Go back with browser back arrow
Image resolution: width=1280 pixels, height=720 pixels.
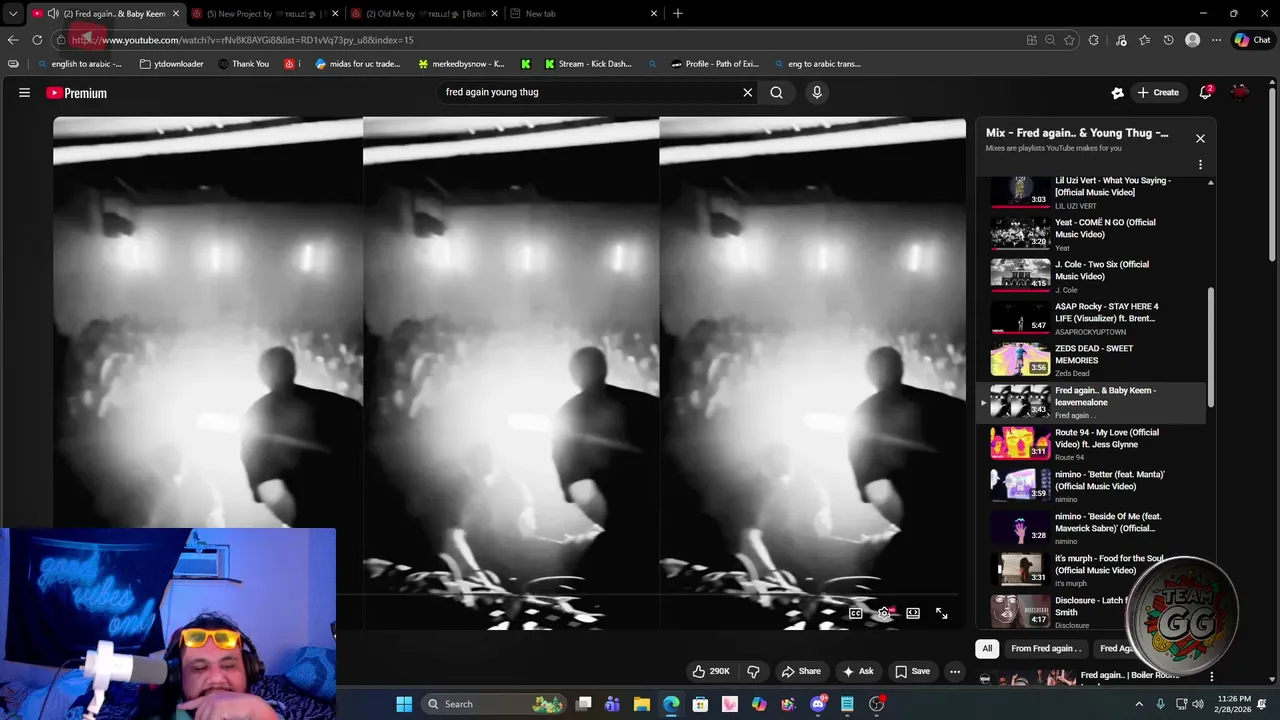(x=13, y=40)
